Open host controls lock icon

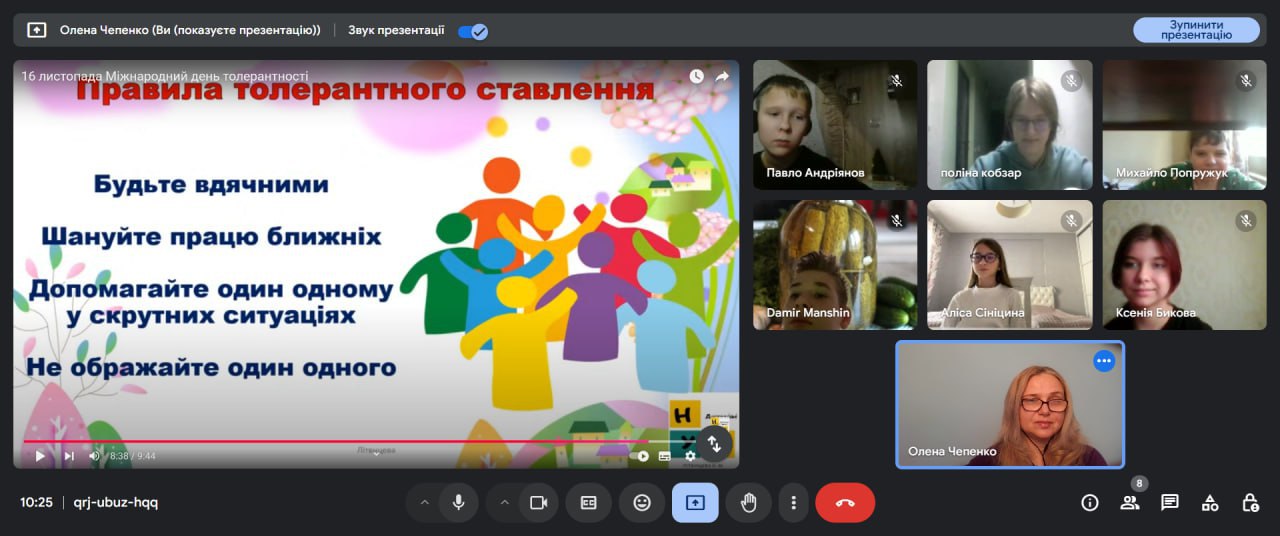1250,503
